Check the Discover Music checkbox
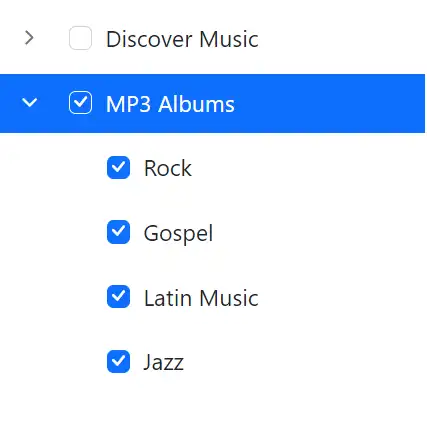This screenshot has height=435, width=427. point(80,38)
